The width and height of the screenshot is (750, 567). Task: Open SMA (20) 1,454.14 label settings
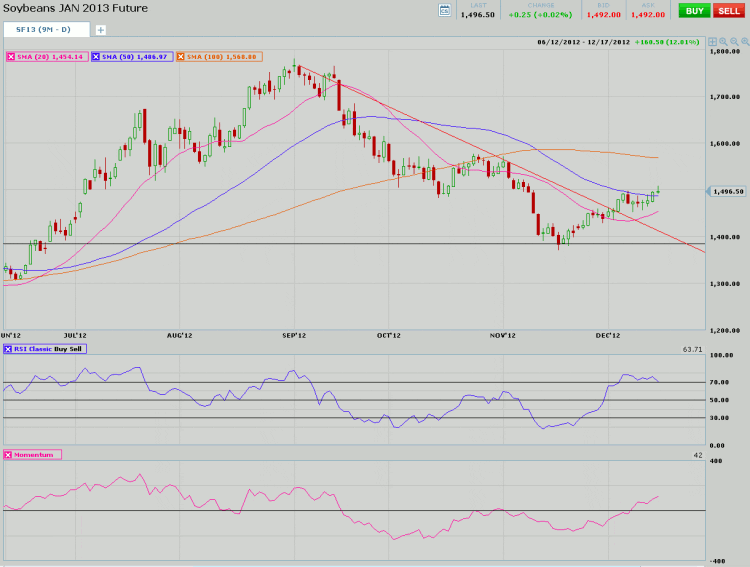54,57
